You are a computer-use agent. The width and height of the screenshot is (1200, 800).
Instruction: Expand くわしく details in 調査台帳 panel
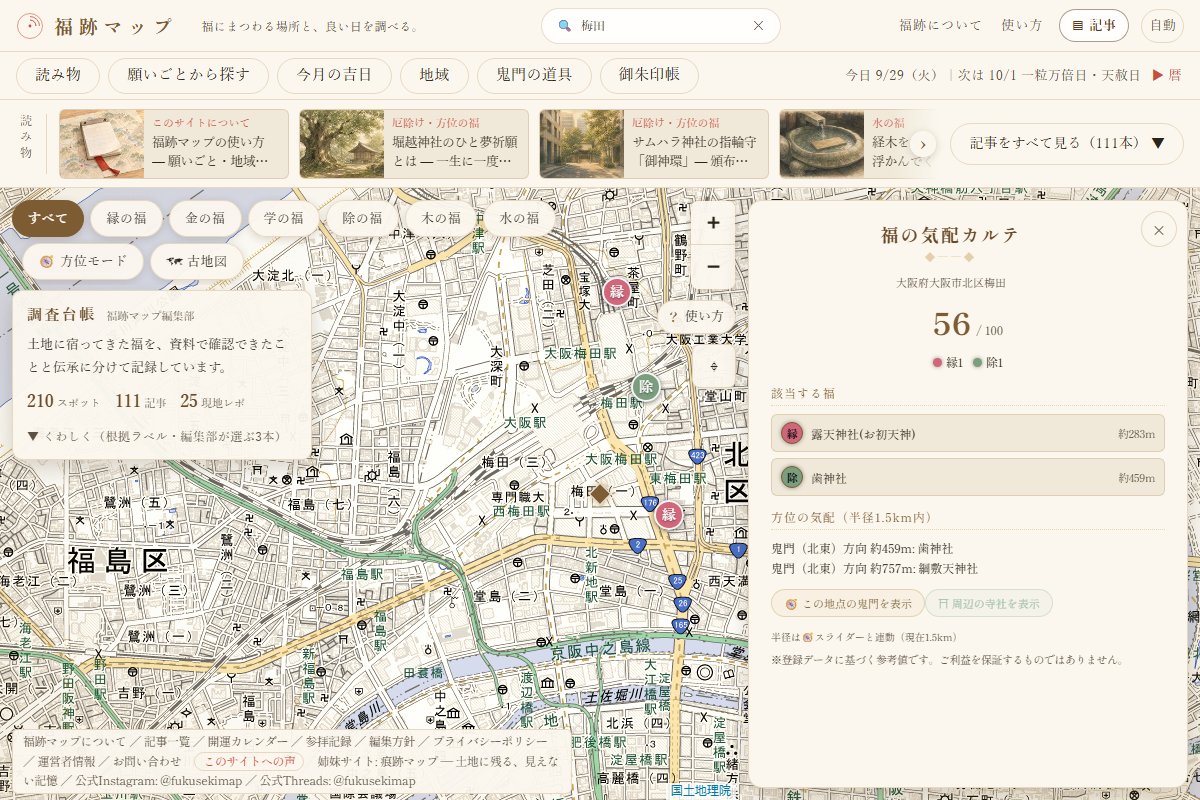pyautogui.click(x=155, y=436)
